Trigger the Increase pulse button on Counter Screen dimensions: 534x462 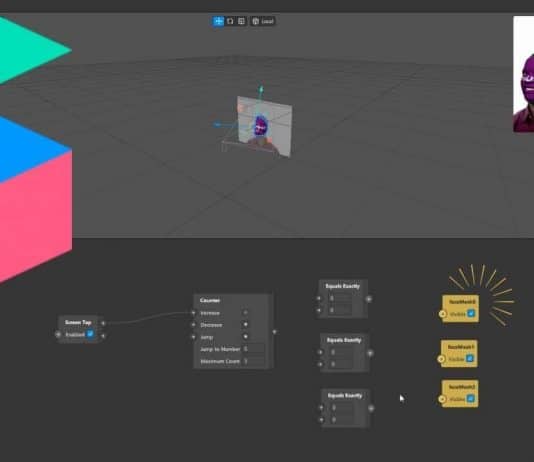[x=246, y=313]
